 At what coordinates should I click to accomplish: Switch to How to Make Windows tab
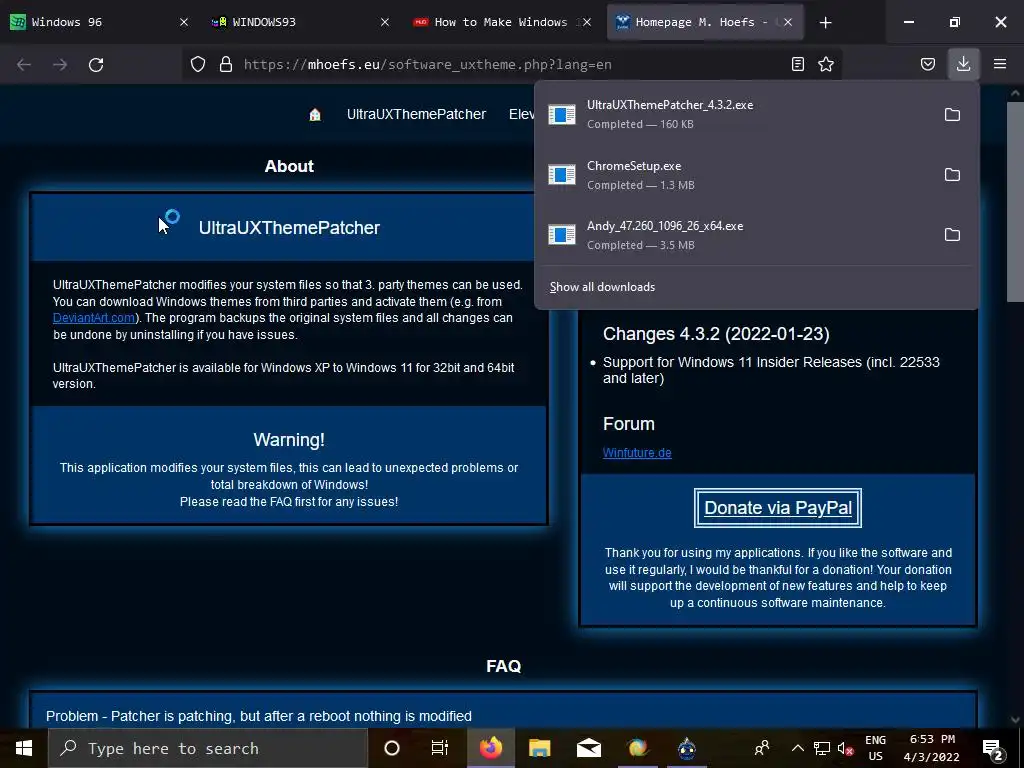(500, 22)
